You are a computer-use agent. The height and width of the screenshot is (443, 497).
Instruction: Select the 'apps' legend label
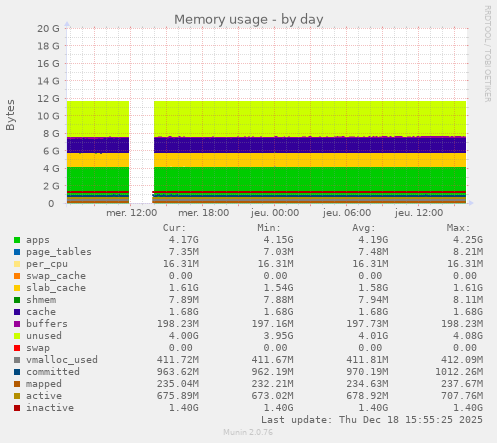(38, 240)
